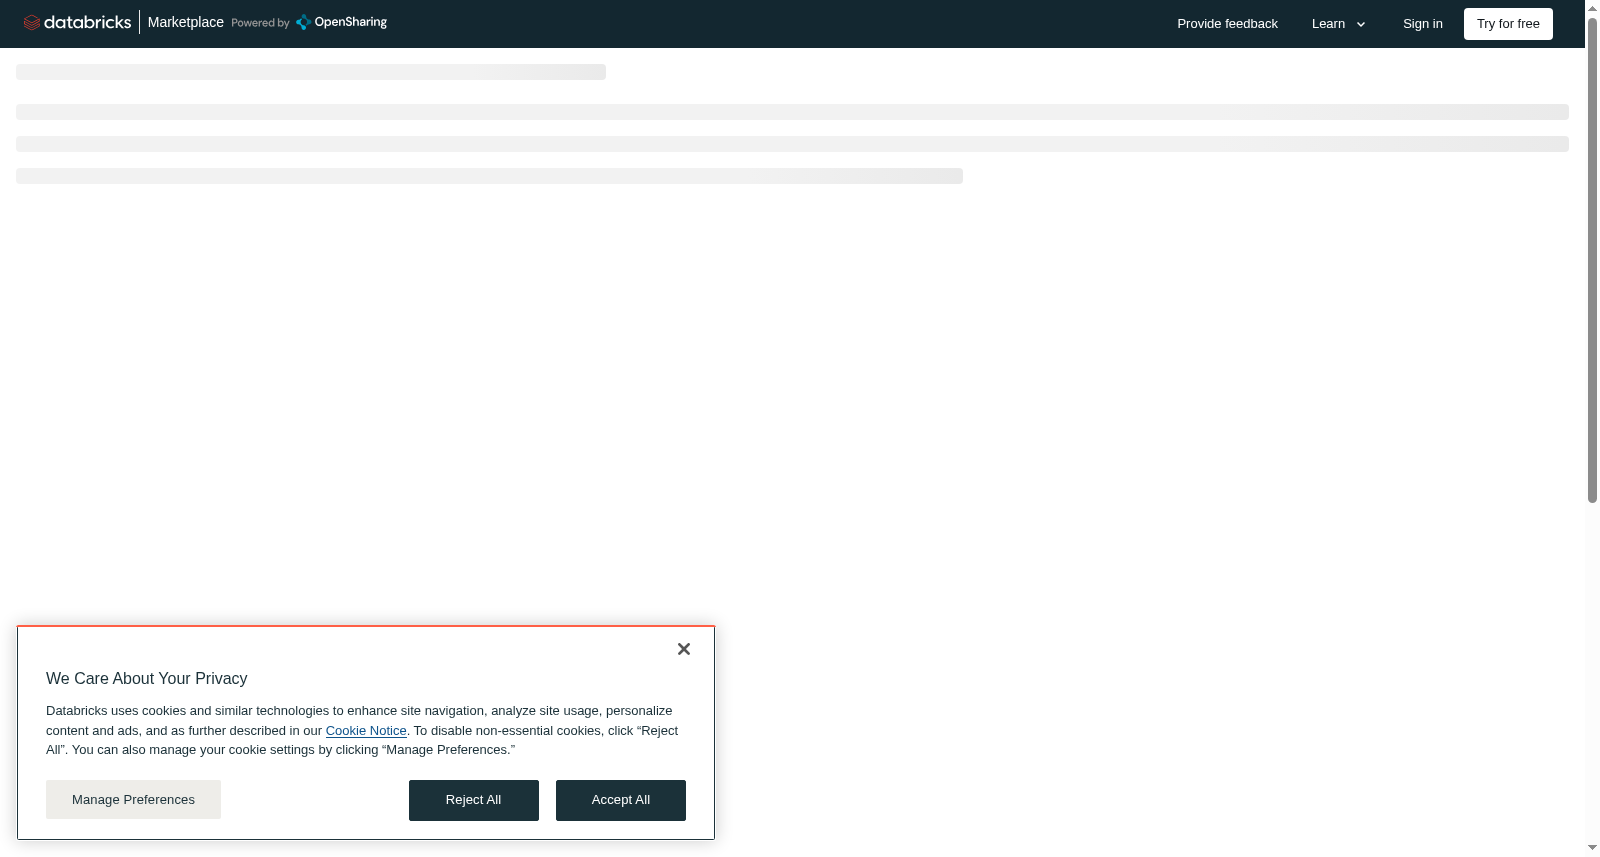Reject all cookies
The width and height of the screenshot is (1600, 857).
474,800
